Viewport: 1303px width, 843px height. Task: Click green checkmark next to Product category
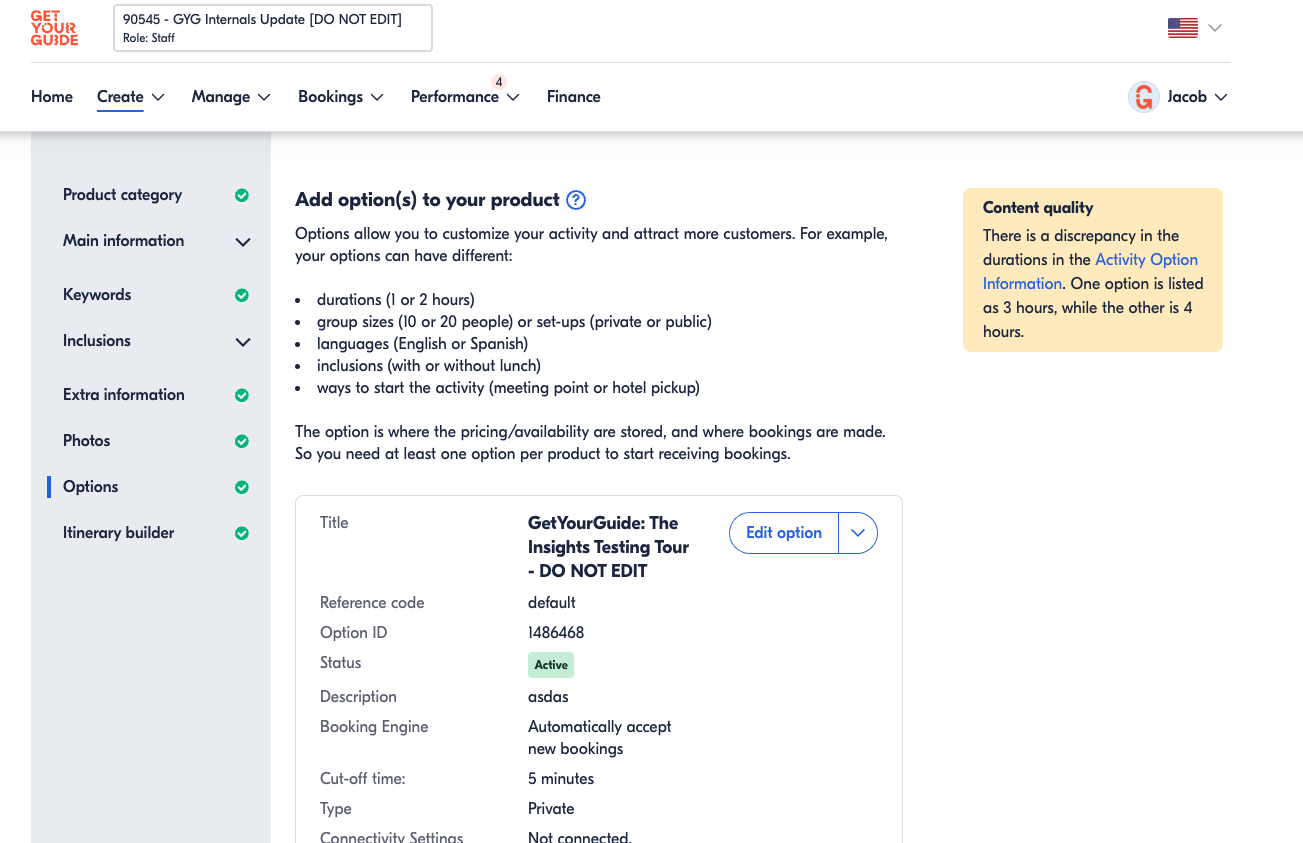click(x=242, y=195)
